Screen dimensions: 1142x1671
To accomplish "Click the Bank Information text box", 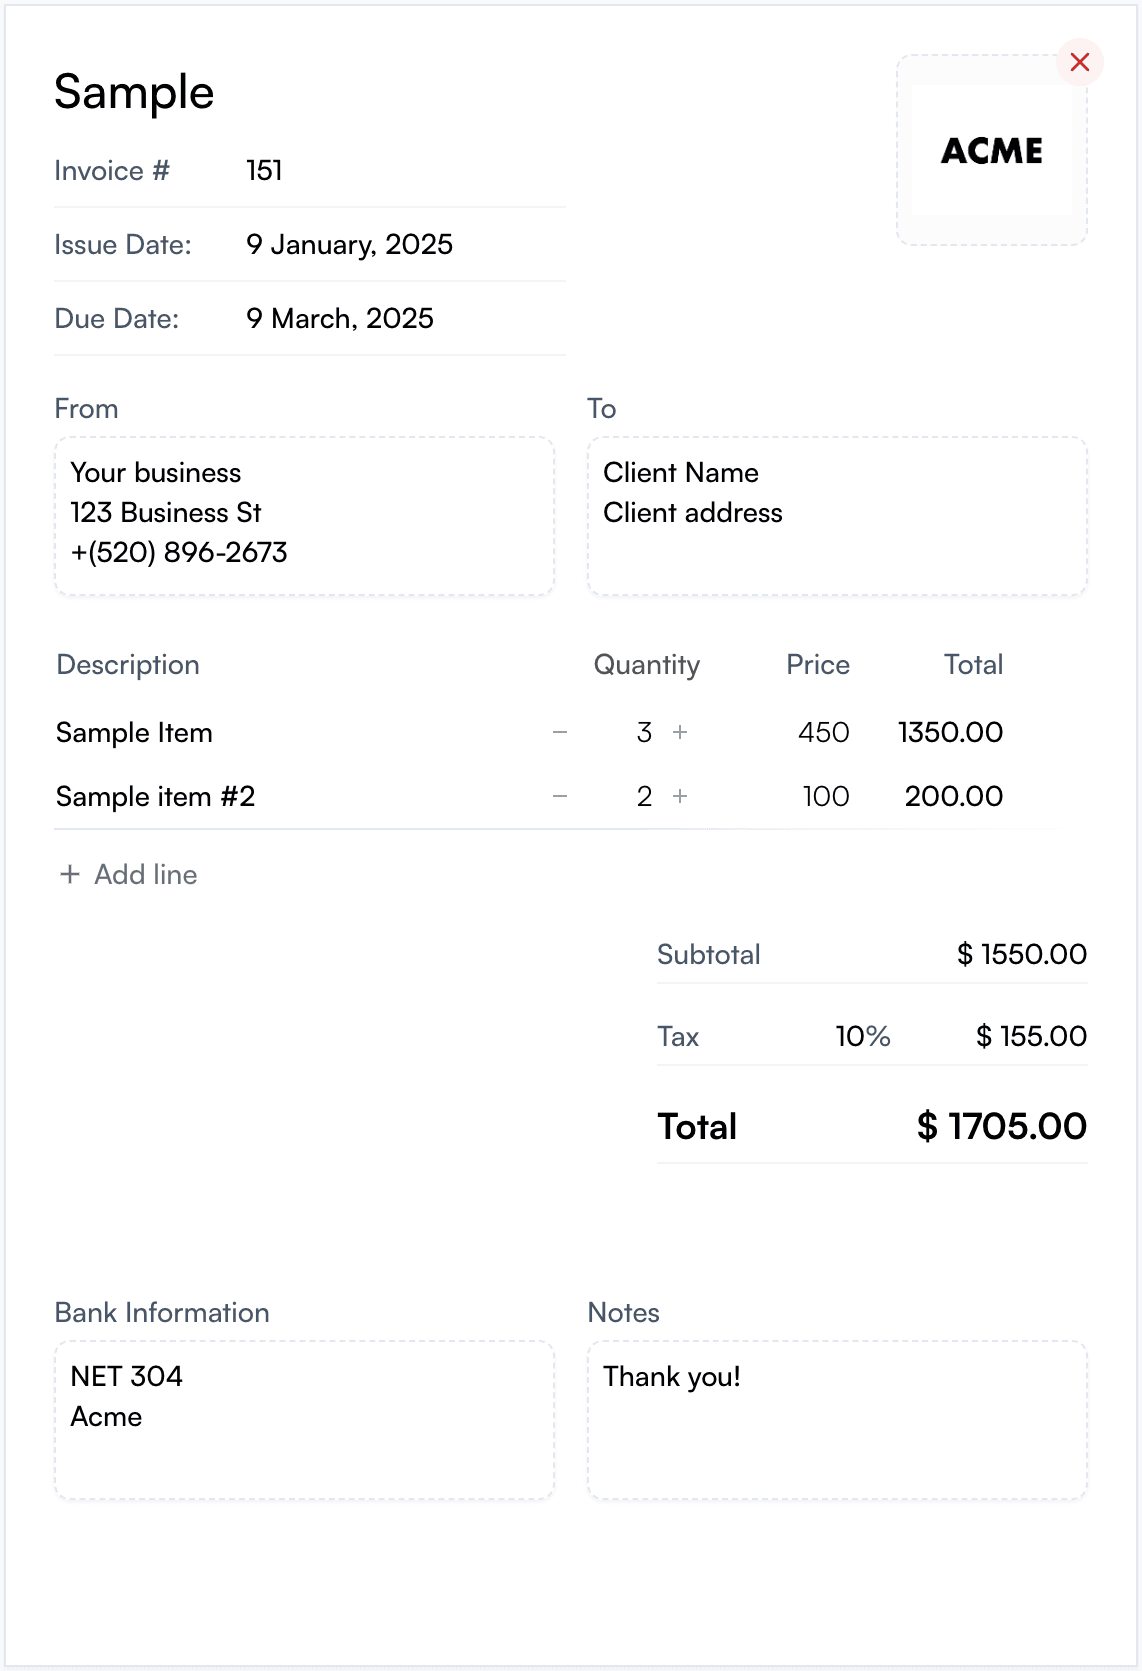I will [x=304, y=1419].
